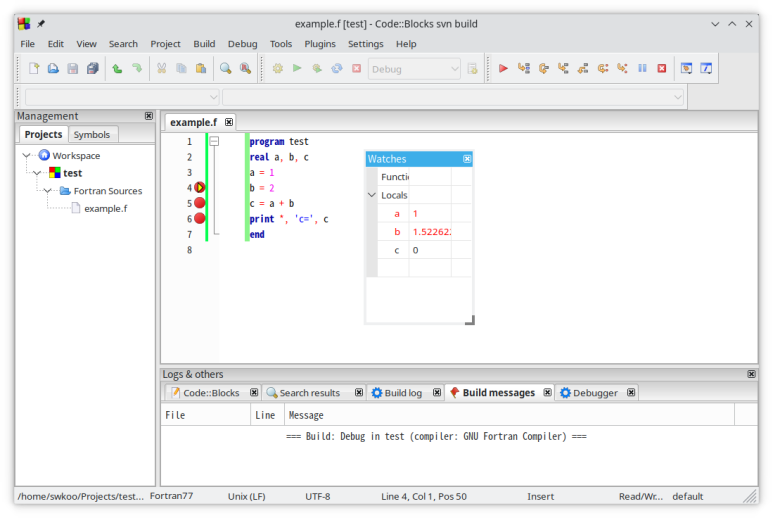The image size is (773, 518).
Task: Collapse the Locals group in Watches
Action: pos(372,195)
